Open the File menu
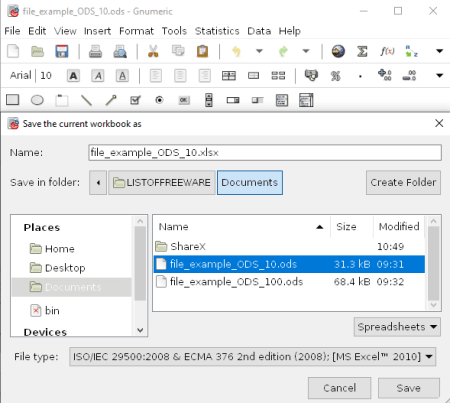This screenshot has width=450, height=403. point(12,31)
